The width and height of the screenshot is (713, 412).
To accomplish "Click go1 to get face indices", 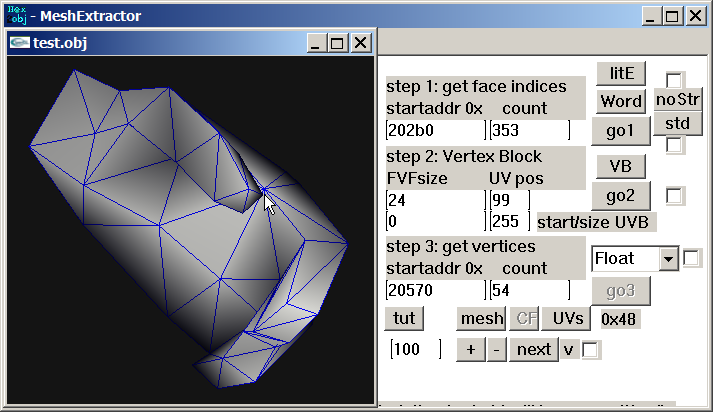I will tap(621, 130).
